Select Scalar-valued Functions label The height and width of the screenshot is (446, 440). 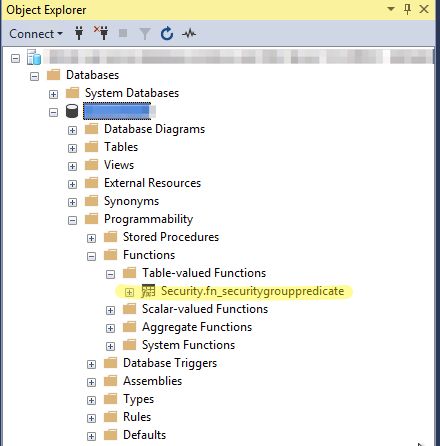(x=205, y=309)
